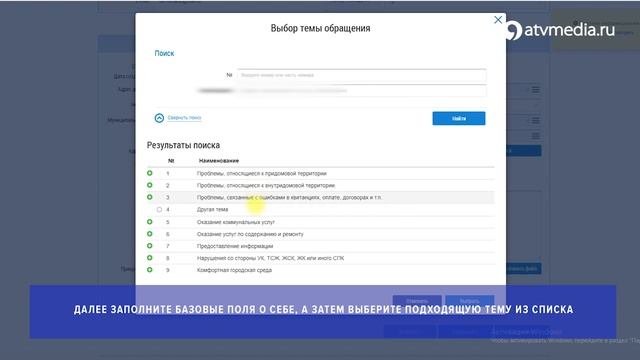Click Комфортная городская среда text
The width and height of the screenshot is (640, 360).
tap(234, 270)
